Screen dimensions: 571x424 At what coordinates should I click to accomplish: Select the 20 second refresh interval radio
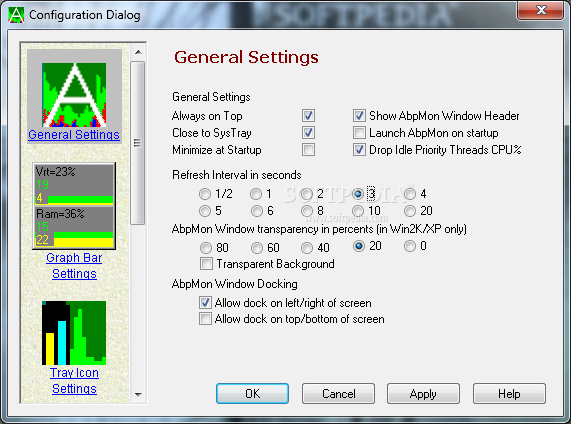click(410, 211)
